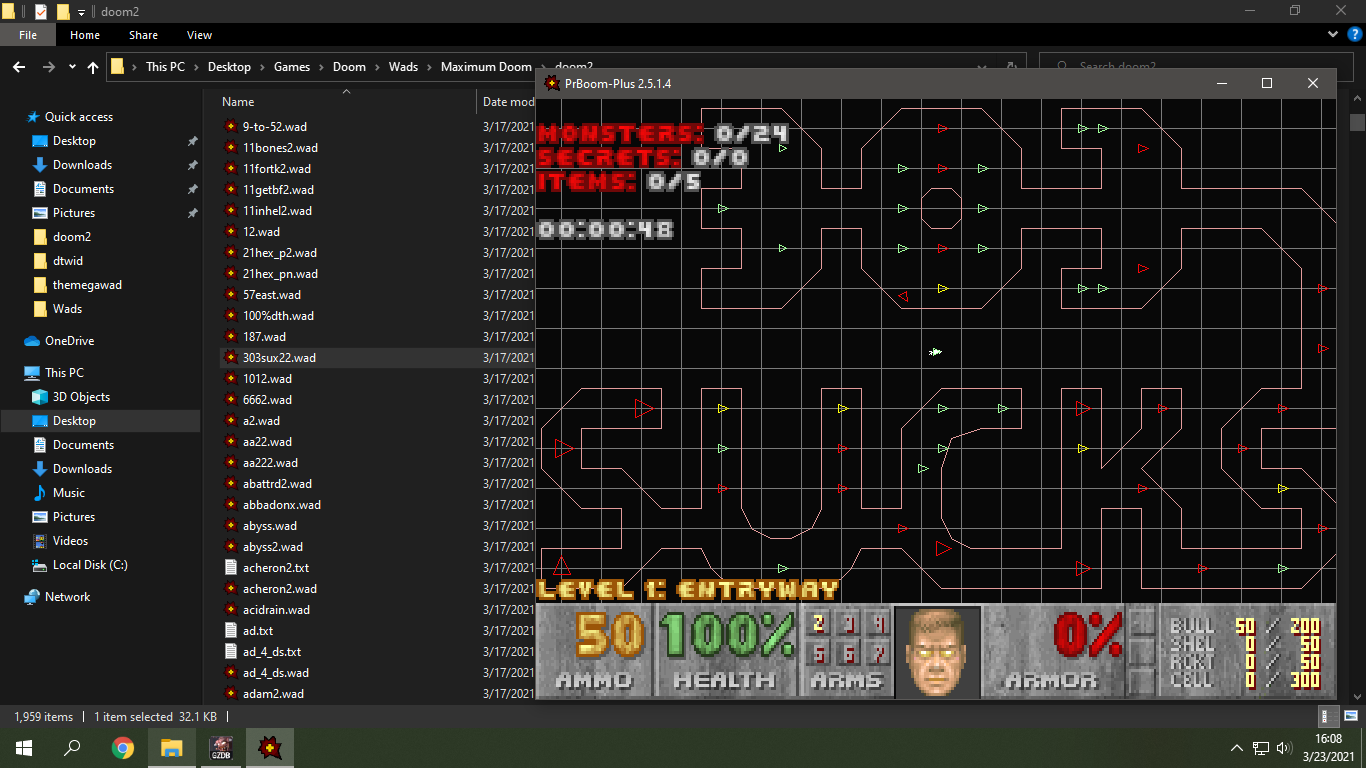Image resolution: width=1366 pixels, height=768 pixels.
Task: Select text file acheron2.txt
Action: (275, 568)
